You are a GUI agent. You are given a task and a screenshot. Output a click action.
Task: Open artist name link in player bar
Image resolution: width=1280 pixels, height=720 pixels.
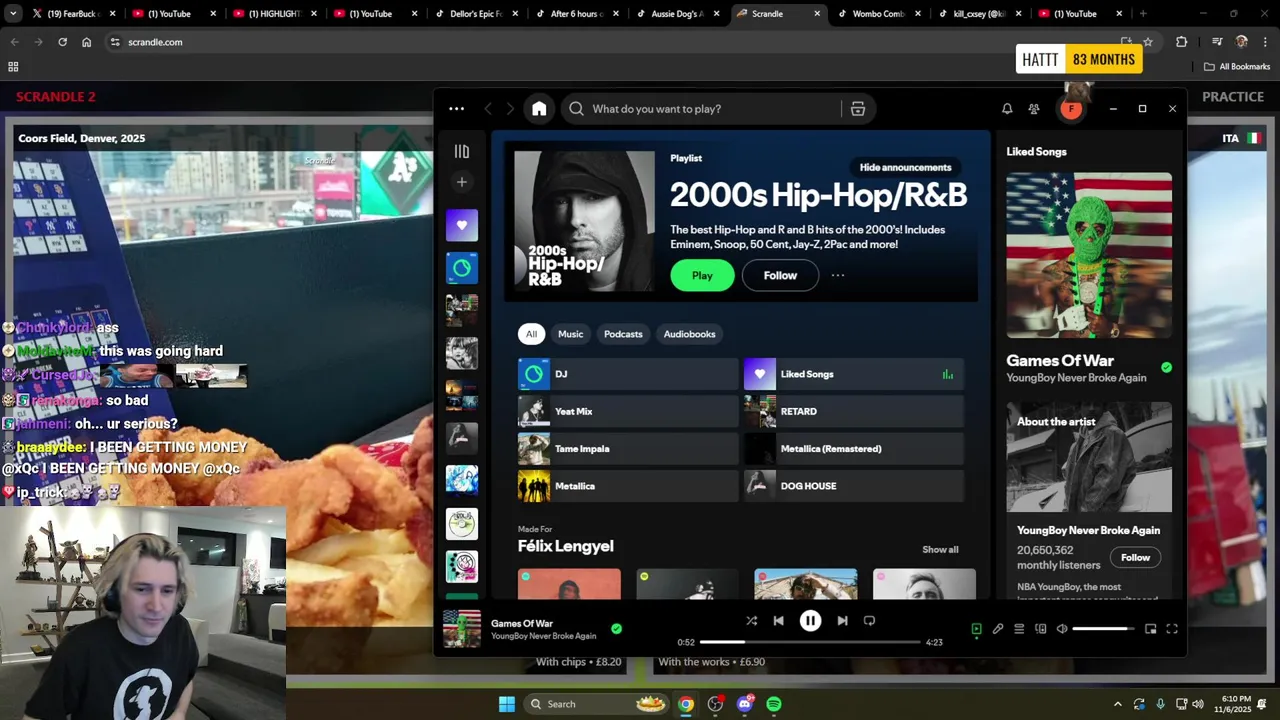point(543,636)
